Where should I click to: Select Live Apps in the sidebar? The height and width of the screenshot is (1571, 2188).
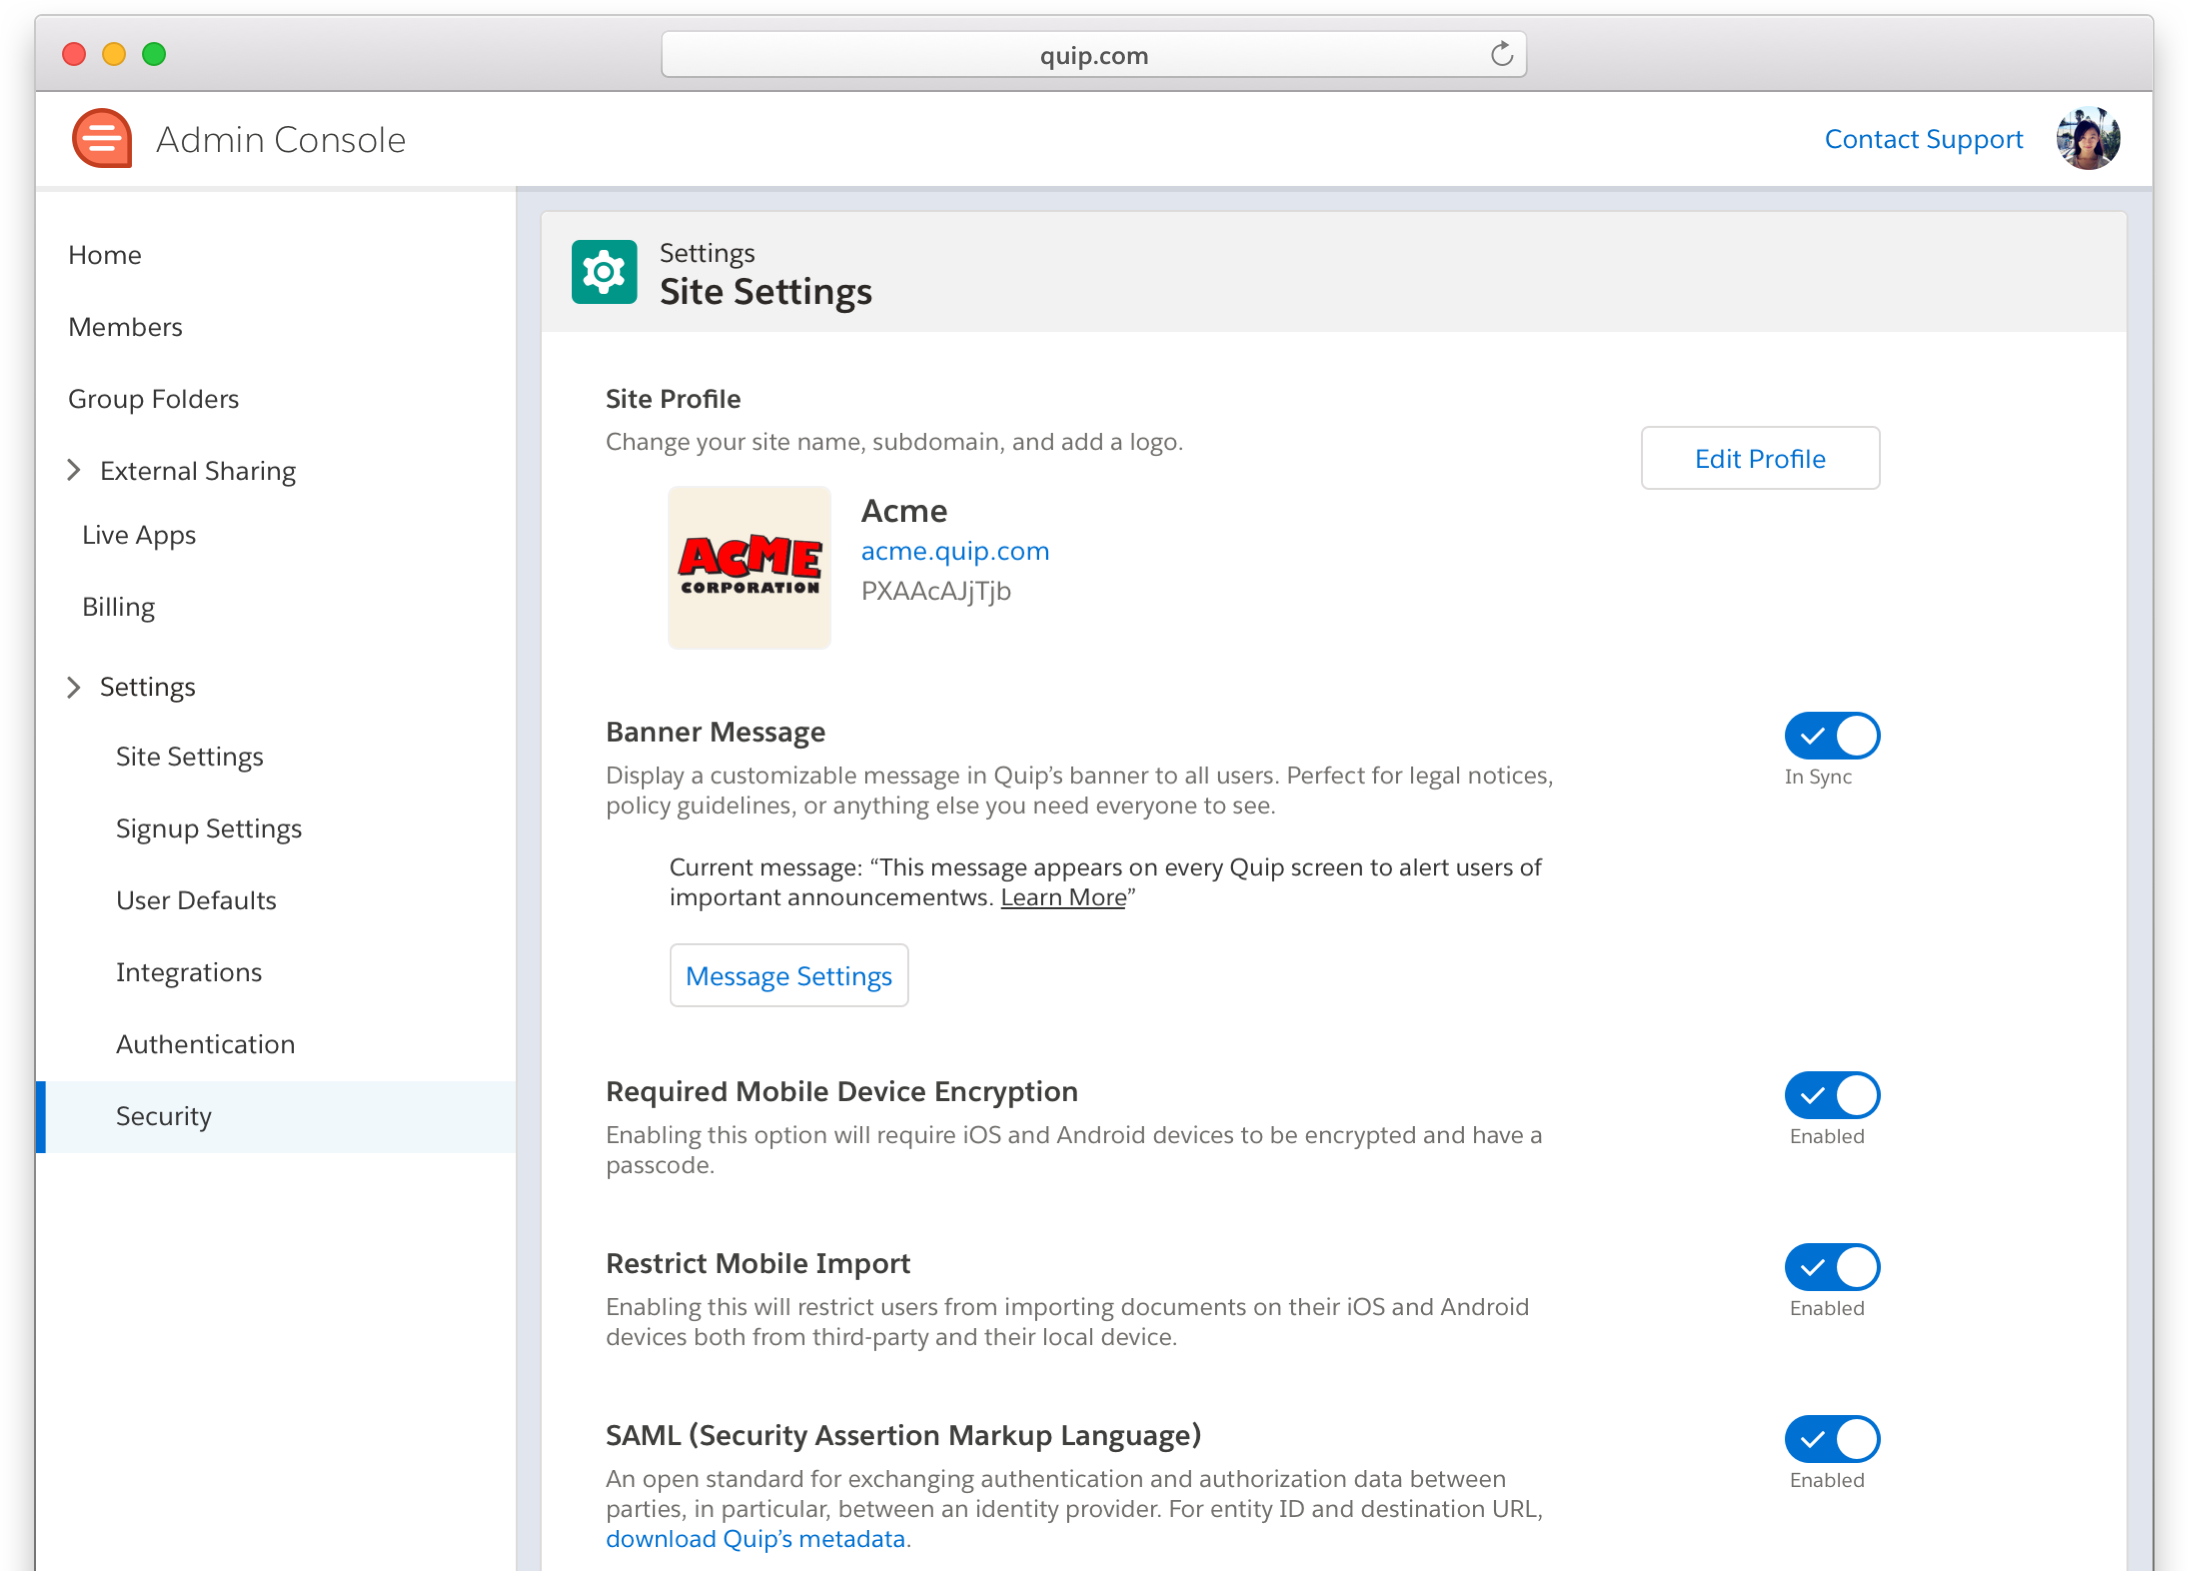[139, 535]
